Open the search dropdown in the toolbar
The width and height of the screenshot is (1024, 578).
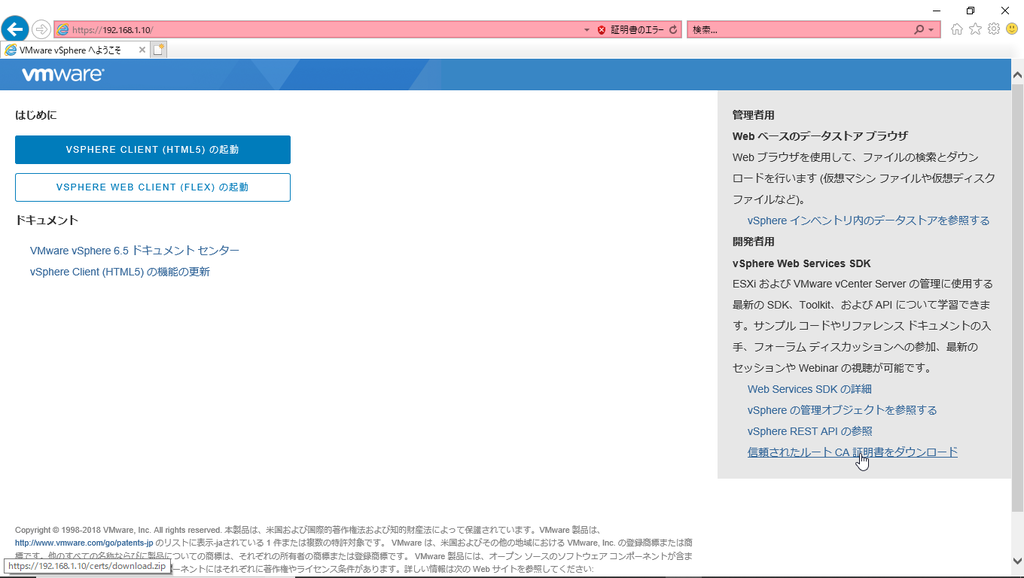(930, 29)
